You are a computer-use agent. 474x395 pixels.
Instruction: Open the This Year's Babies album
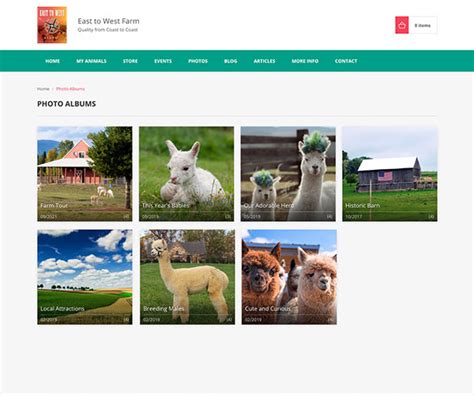187,174
